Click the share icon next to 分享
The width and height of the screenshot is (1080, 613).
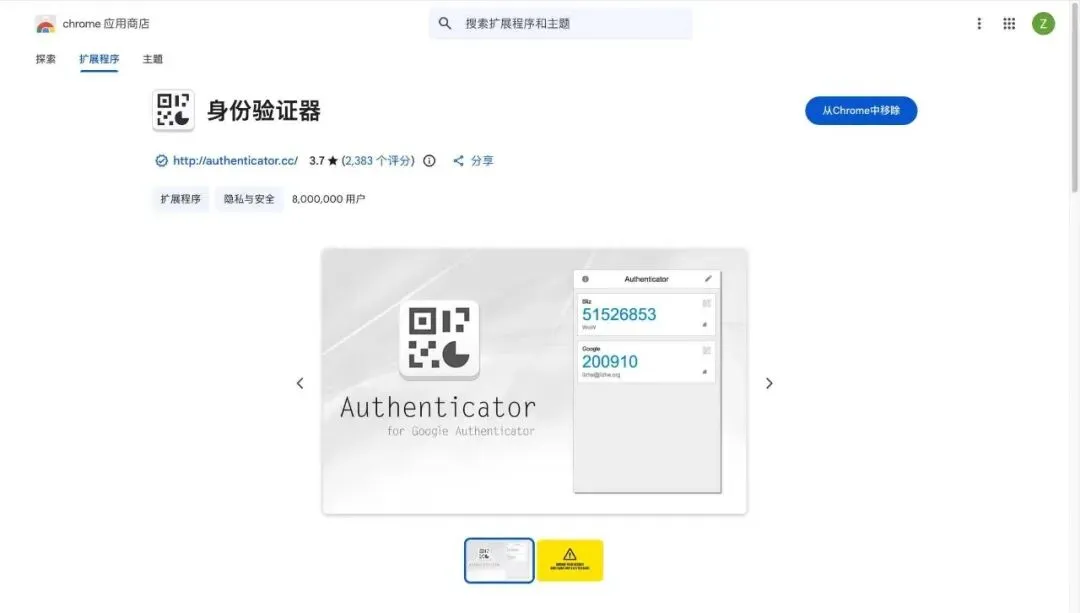pos(458,160)
